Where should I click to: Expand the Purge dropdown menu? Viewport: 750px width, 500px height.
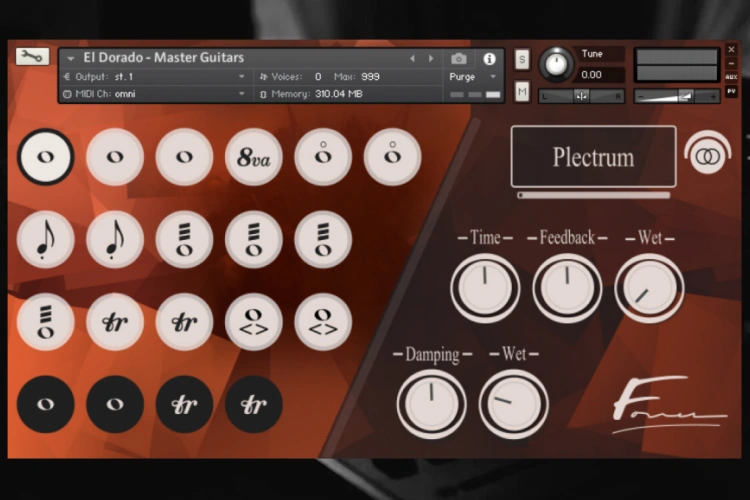click(473, 76)
